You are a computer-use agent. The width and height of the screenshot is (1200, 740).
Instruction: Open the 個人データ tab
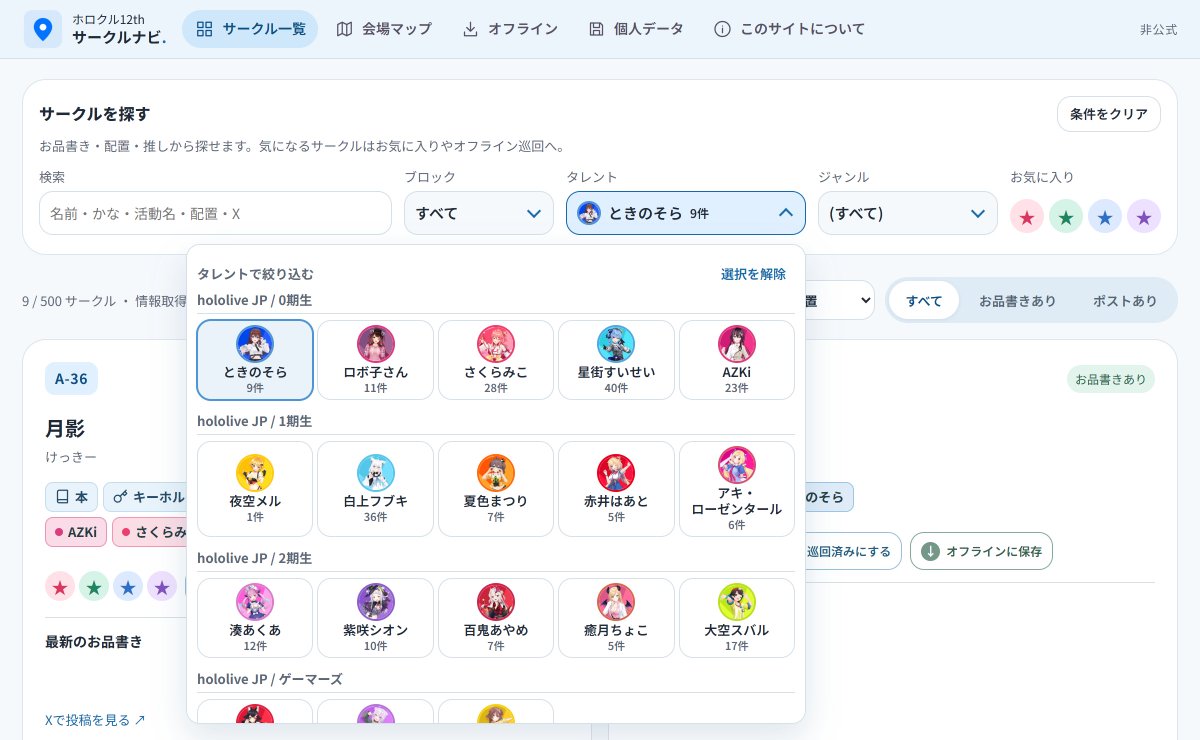tap(636, 29)
